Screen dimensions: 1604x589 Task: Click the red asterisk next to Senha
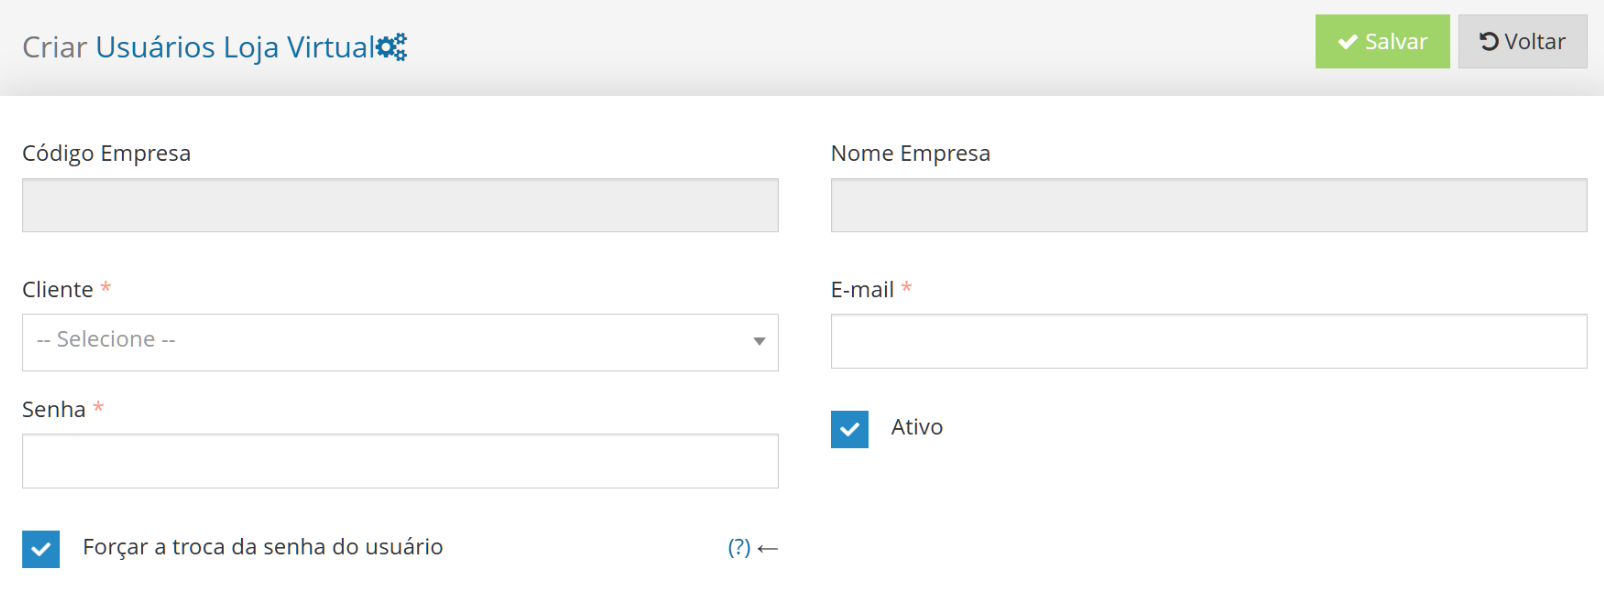tap(98, 408)
